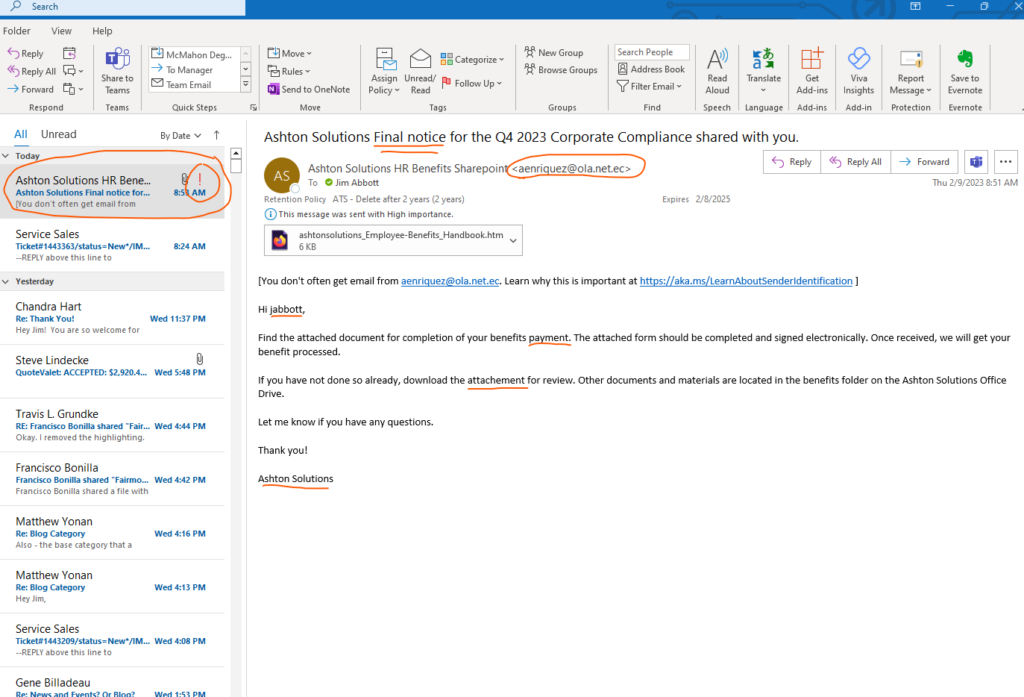Reverse sort order with up arrow
This screenshot has height=697, width=1024.
coord(216,135)
